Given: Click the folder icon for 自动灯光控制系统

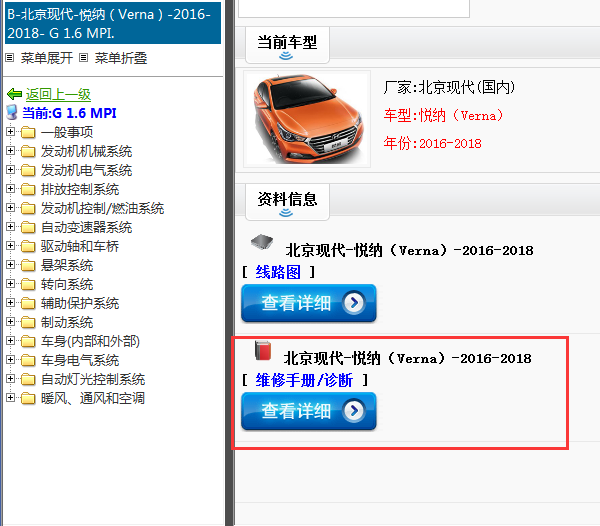Looking at the screenshot, I should coord(28,379).
